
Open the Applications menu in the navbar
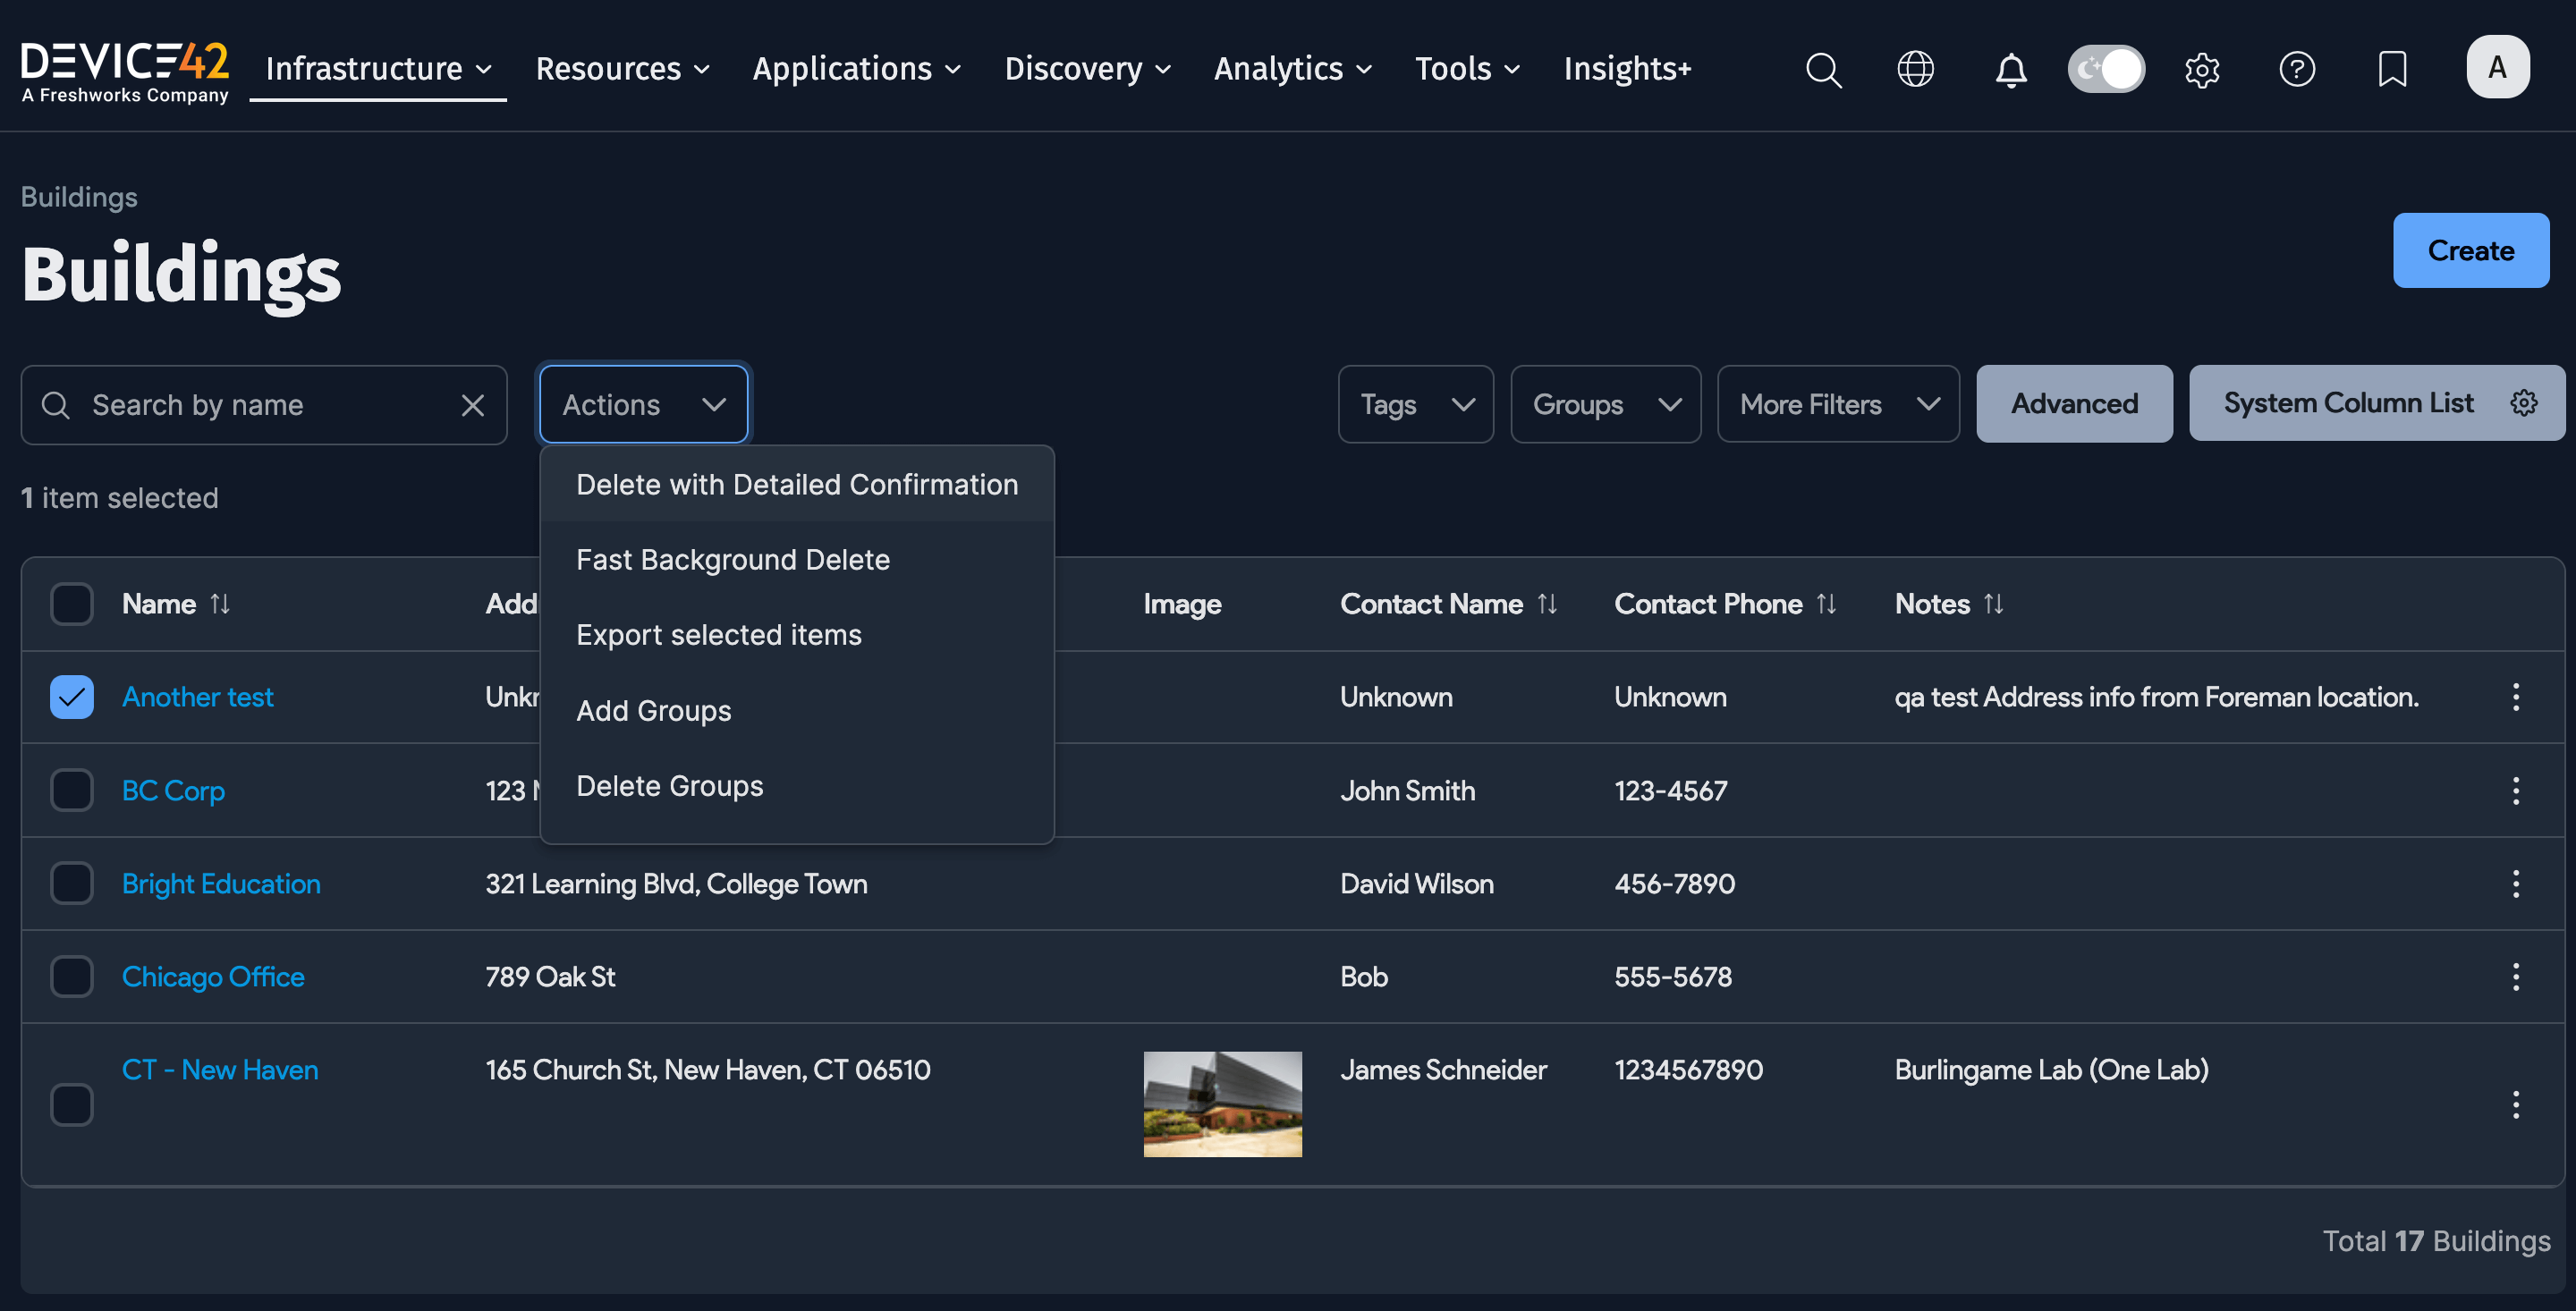click(x=856, y=68)
